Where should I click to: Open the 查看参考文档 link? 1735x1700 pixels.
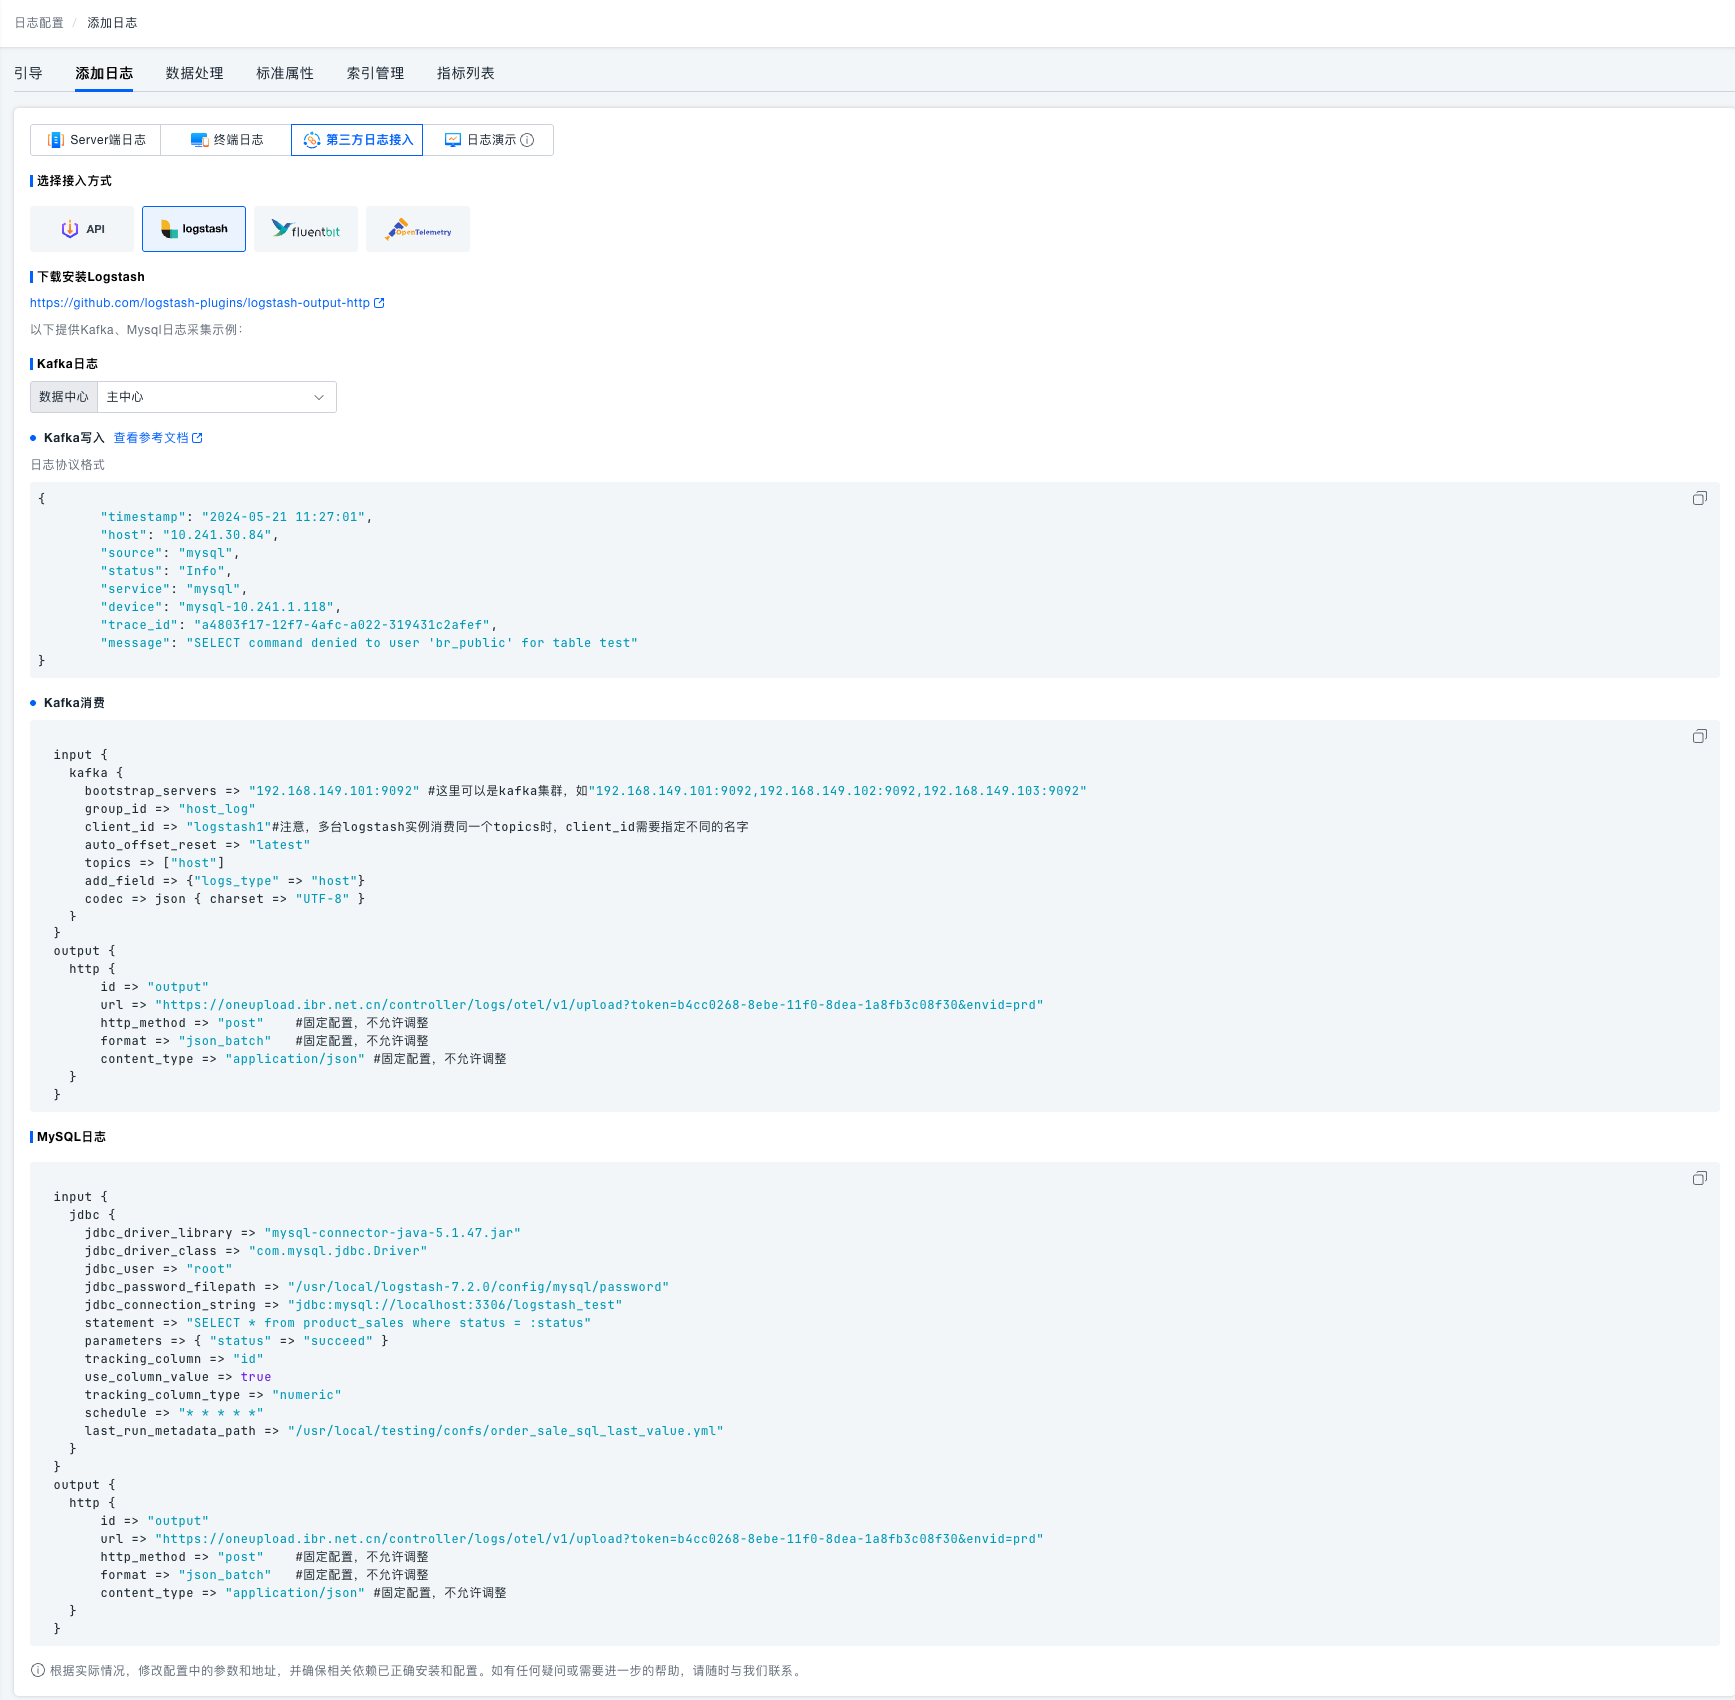157,438
